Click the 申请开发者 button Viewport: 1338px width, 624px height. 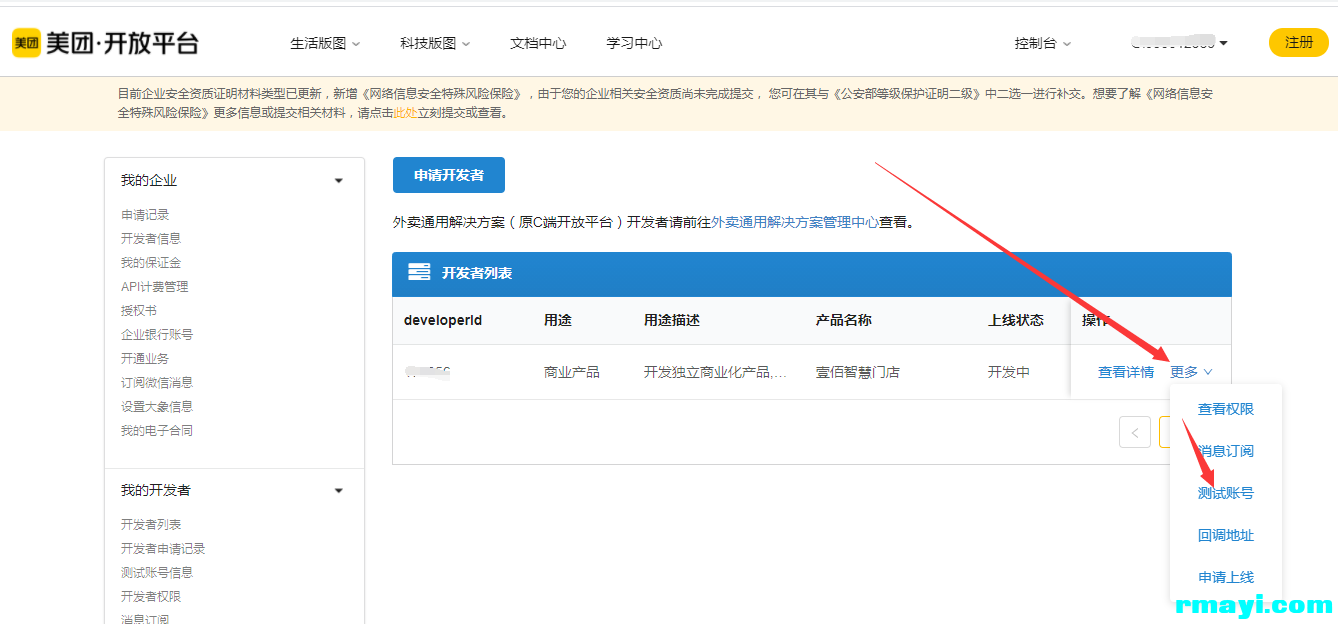[449, 175]
